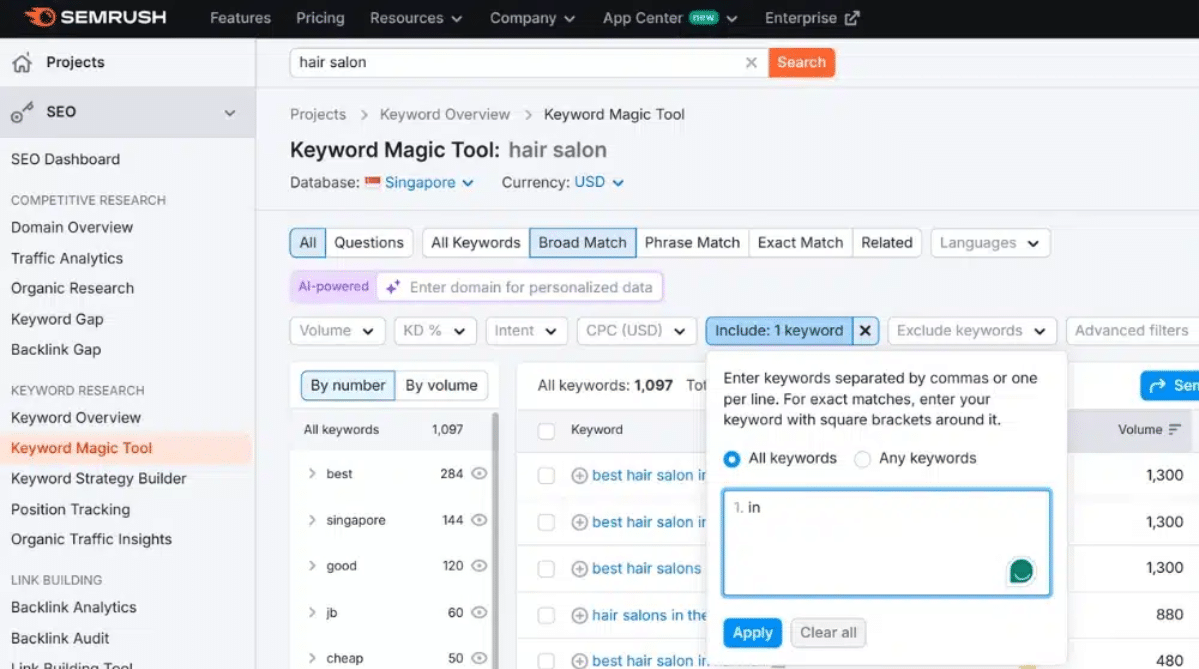Select the Phrase Match tab

coord(692,243)
